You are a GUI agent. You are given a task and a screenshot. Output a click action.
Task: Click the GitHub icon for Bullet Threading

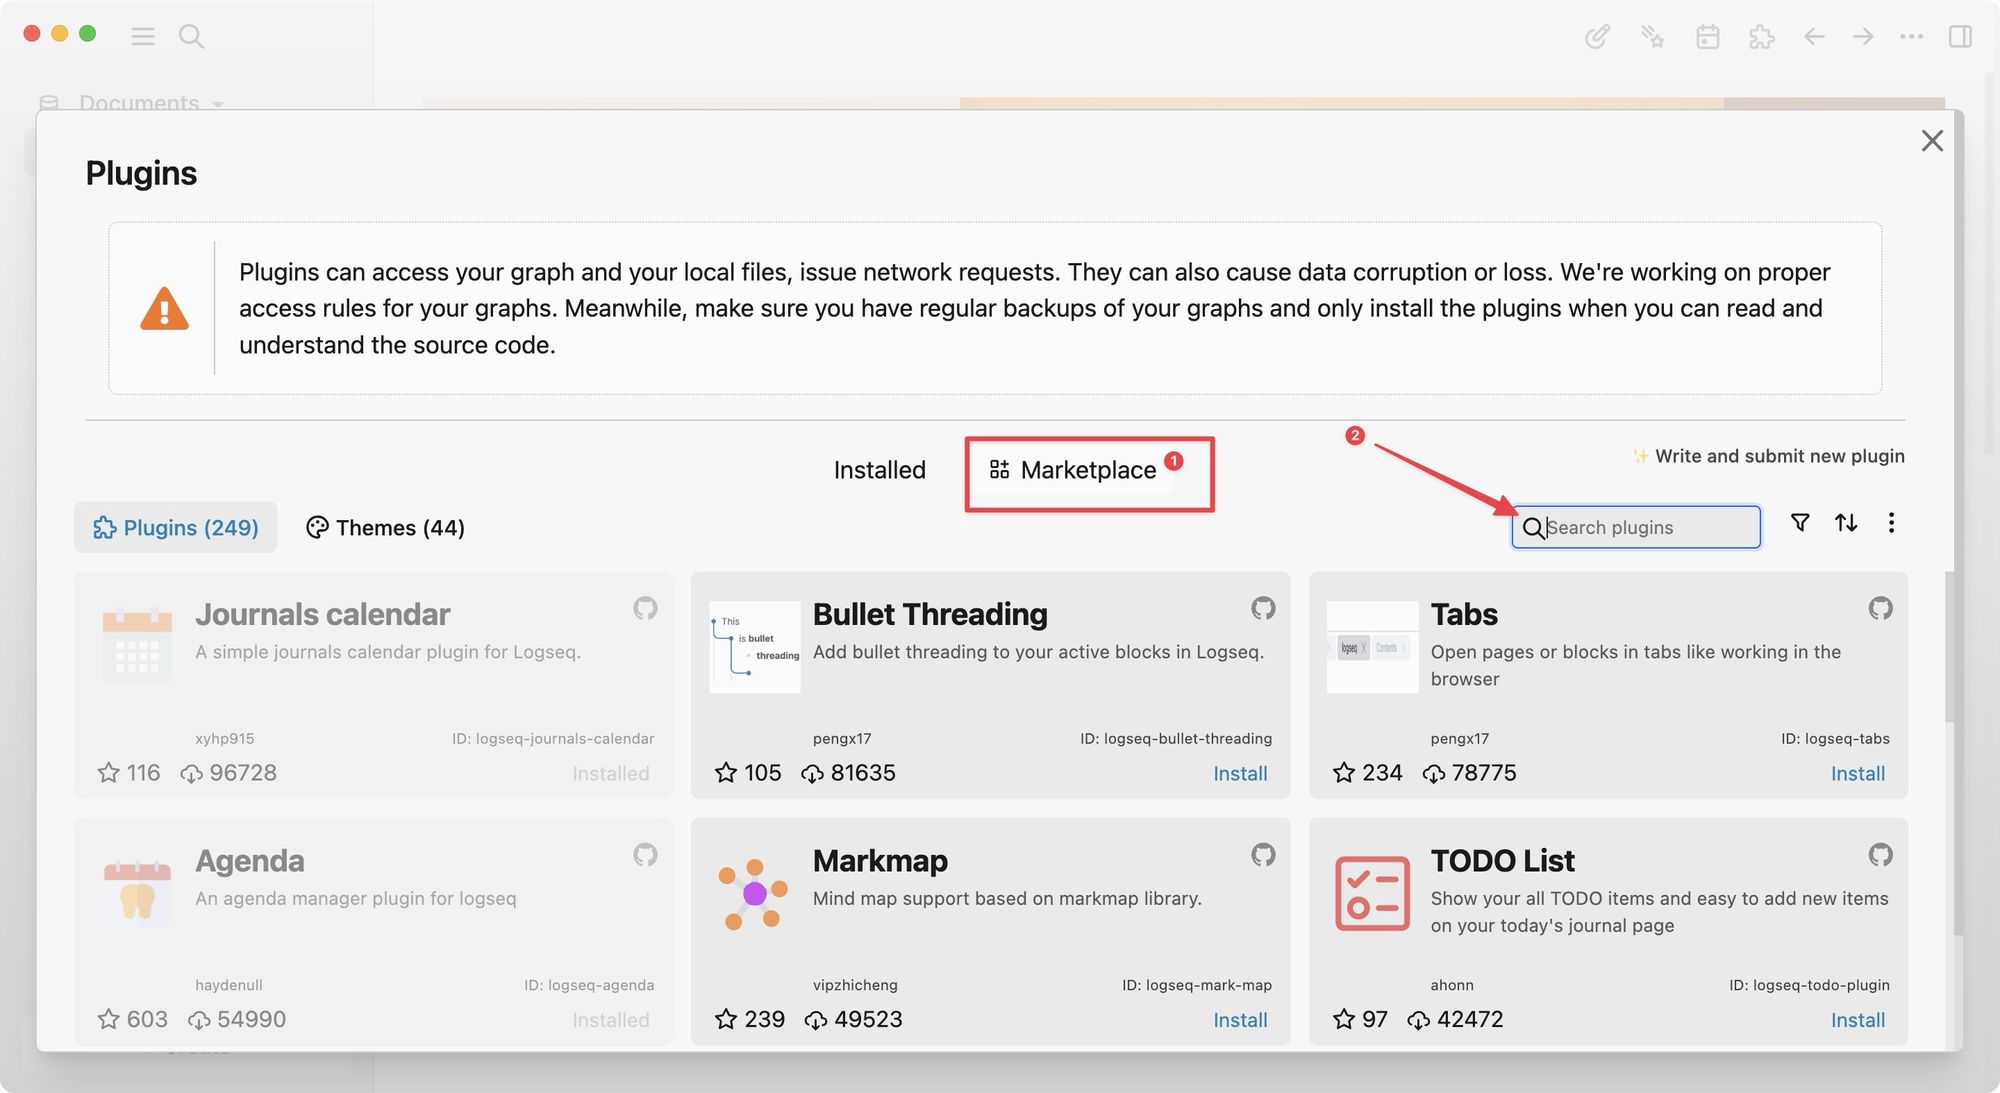(x=1261, y=608)
